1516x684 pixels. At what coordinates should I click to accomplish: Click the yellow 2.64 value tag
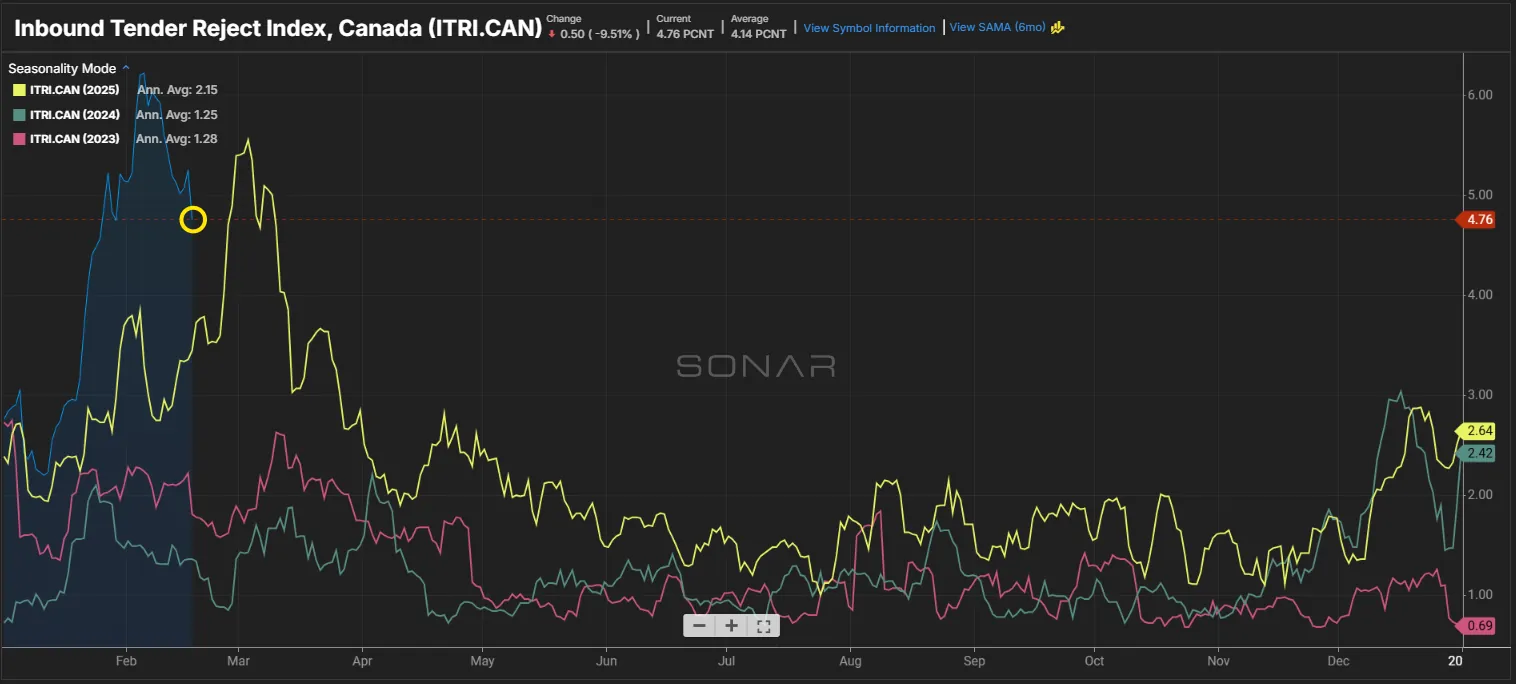click(x=1479, y=431)
